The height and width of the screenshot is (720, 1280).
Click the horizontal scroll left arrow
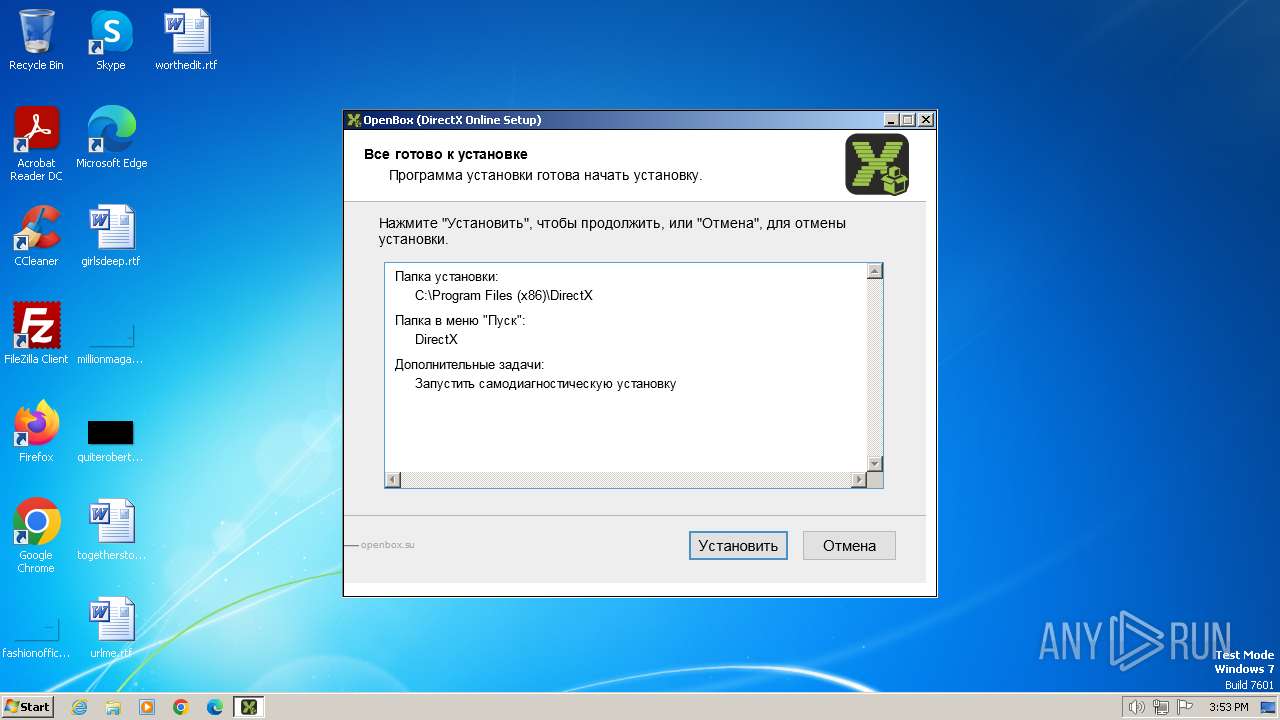(393, 480)
